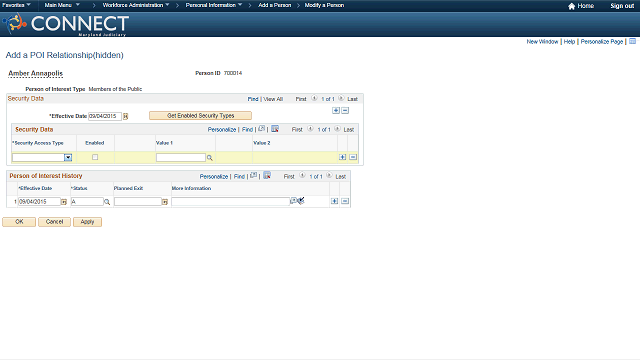The image size is (640, 360).
Task: Look up Status with magnifier icon
Action: coord(107,202)
